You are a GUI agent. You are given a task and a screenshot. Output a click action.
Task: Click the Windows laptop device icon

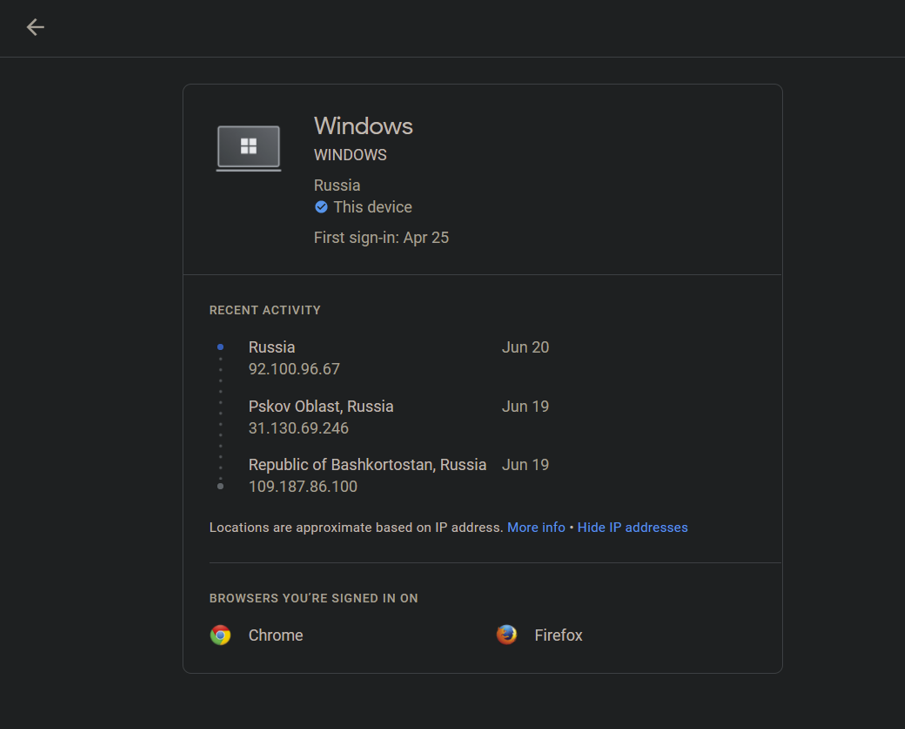pyautogui.click(x=249, y=148)
